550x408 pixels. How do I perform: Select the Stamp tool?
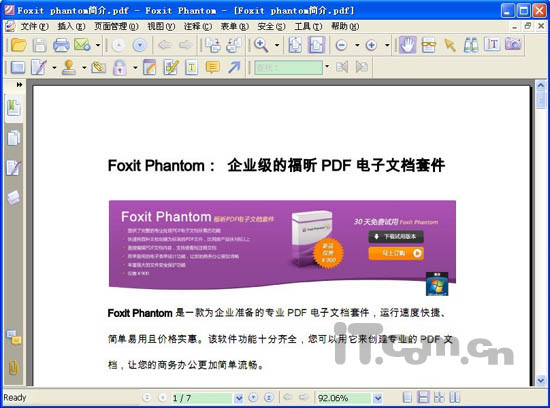69,67
